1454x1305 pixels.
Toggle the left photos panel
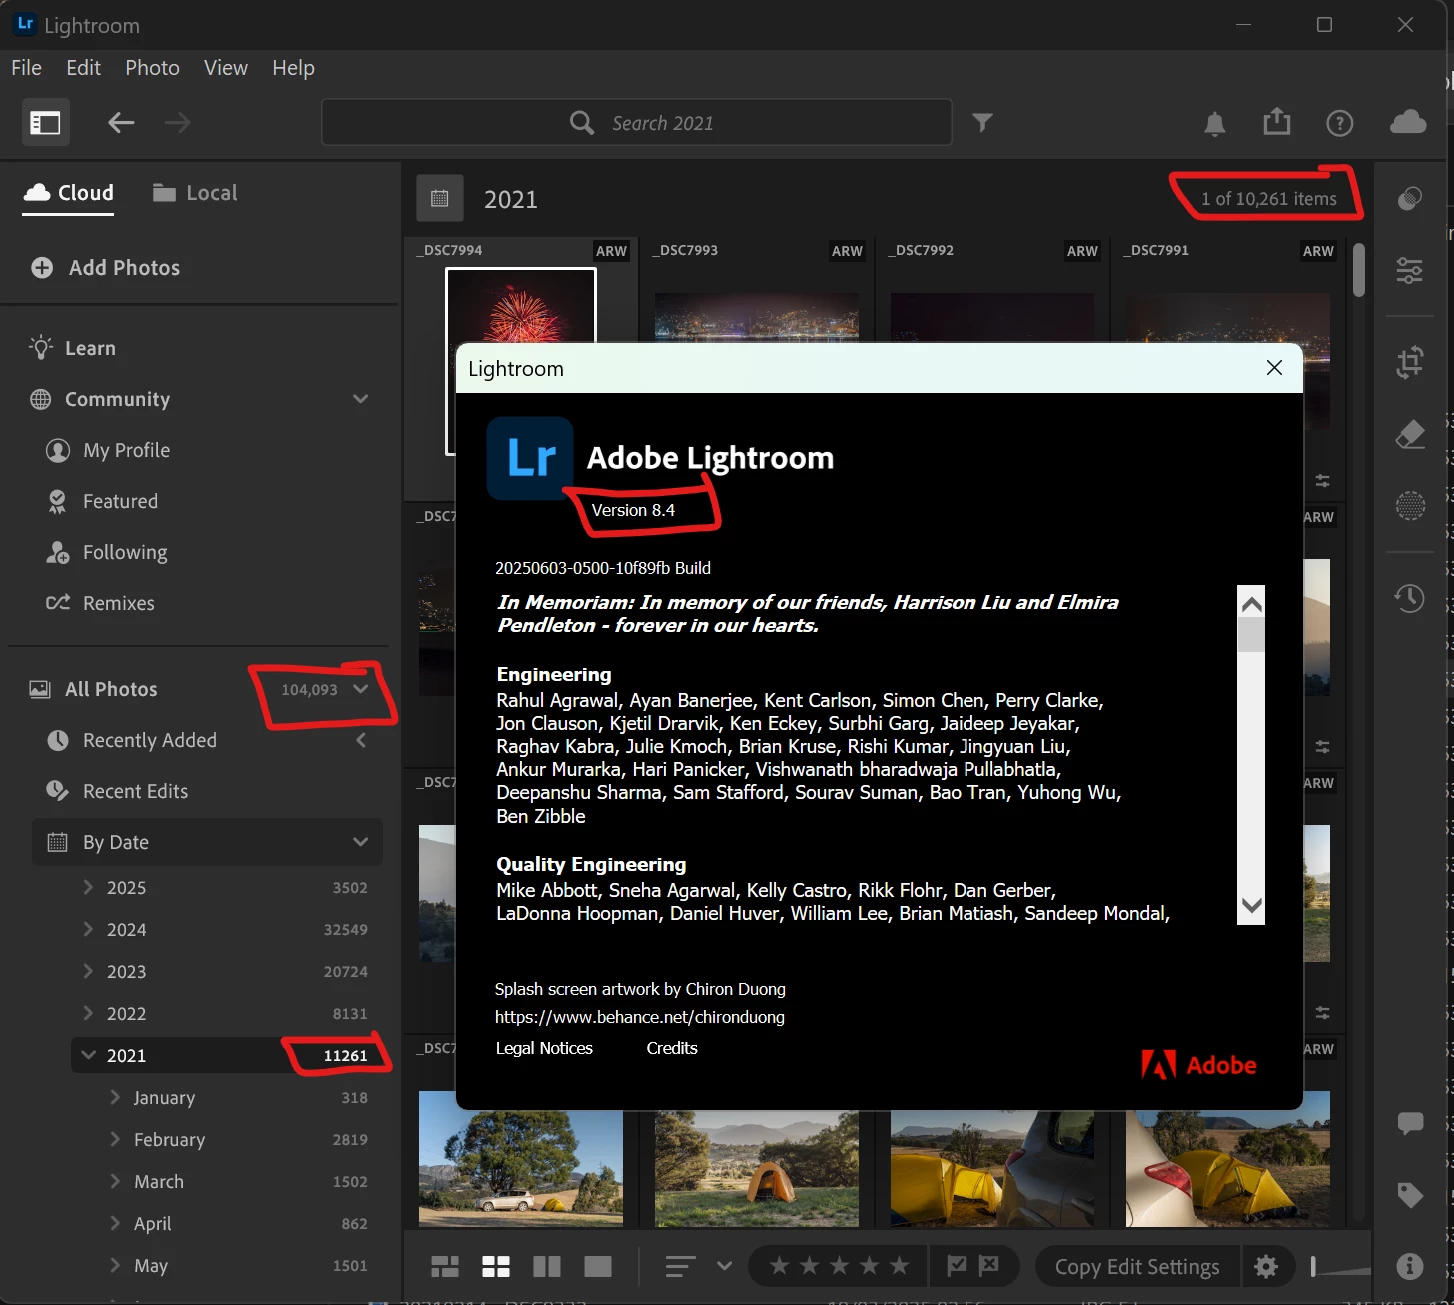point(45,123)
